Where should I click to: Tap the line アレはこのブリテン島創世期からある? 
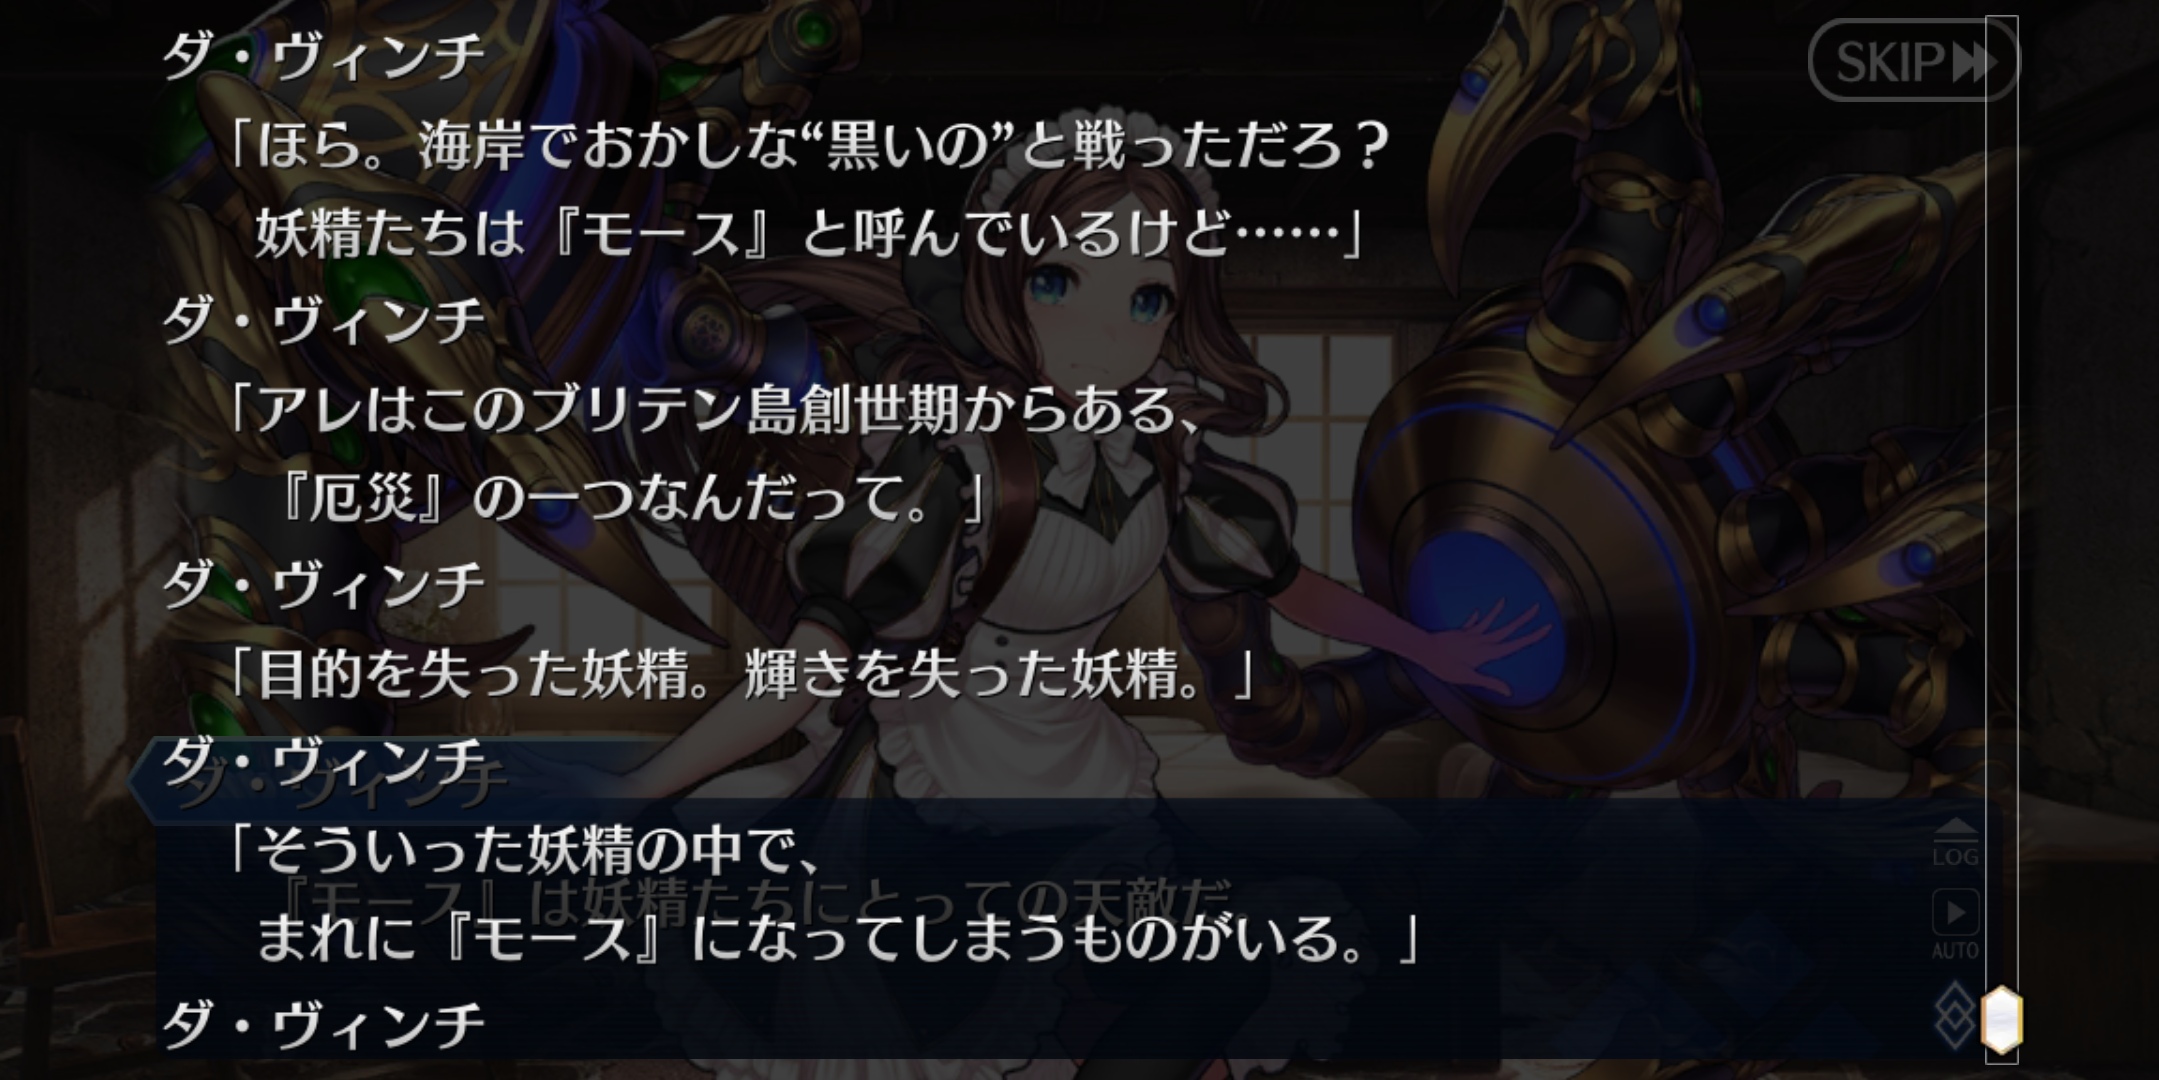tap(713, 410)
